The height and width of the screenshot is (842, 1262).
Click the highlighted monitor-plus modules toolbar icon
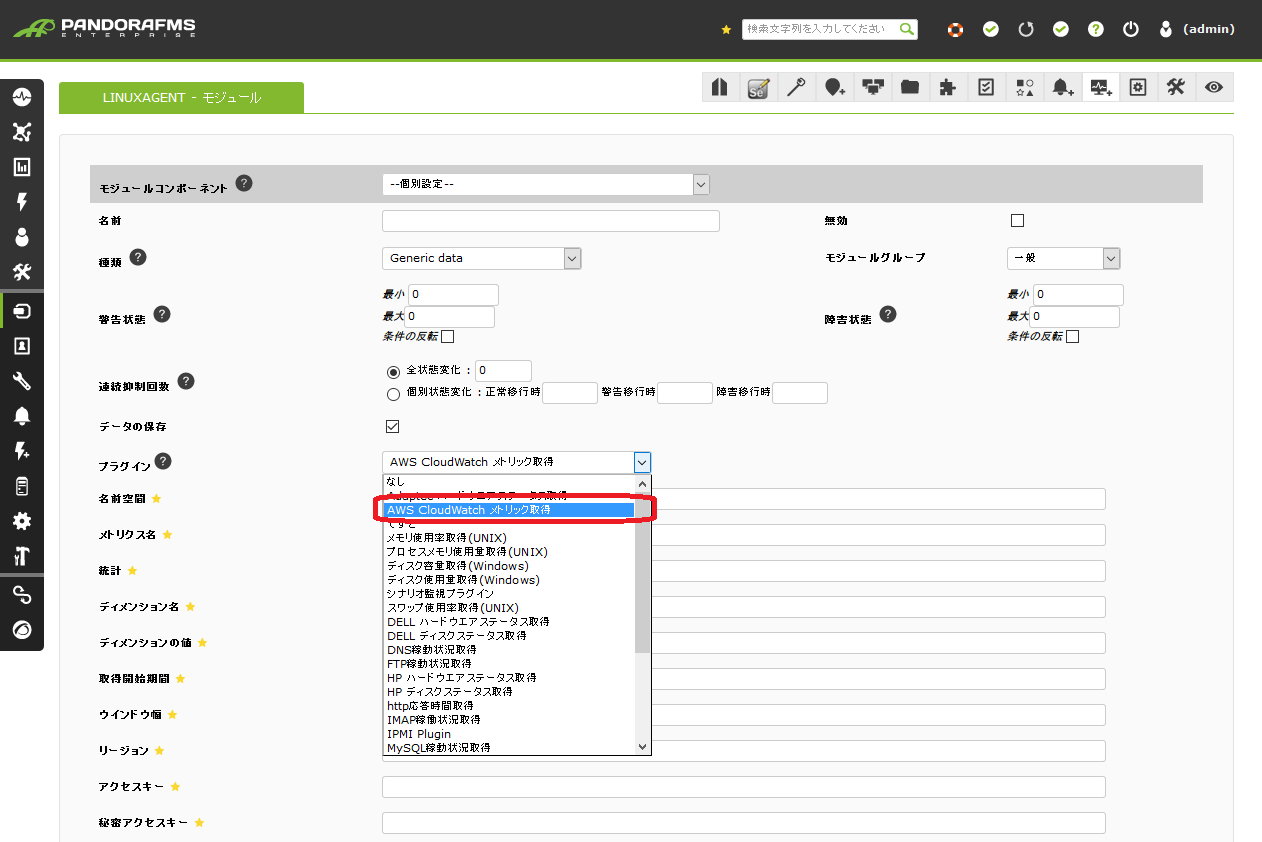[1100, 87]
